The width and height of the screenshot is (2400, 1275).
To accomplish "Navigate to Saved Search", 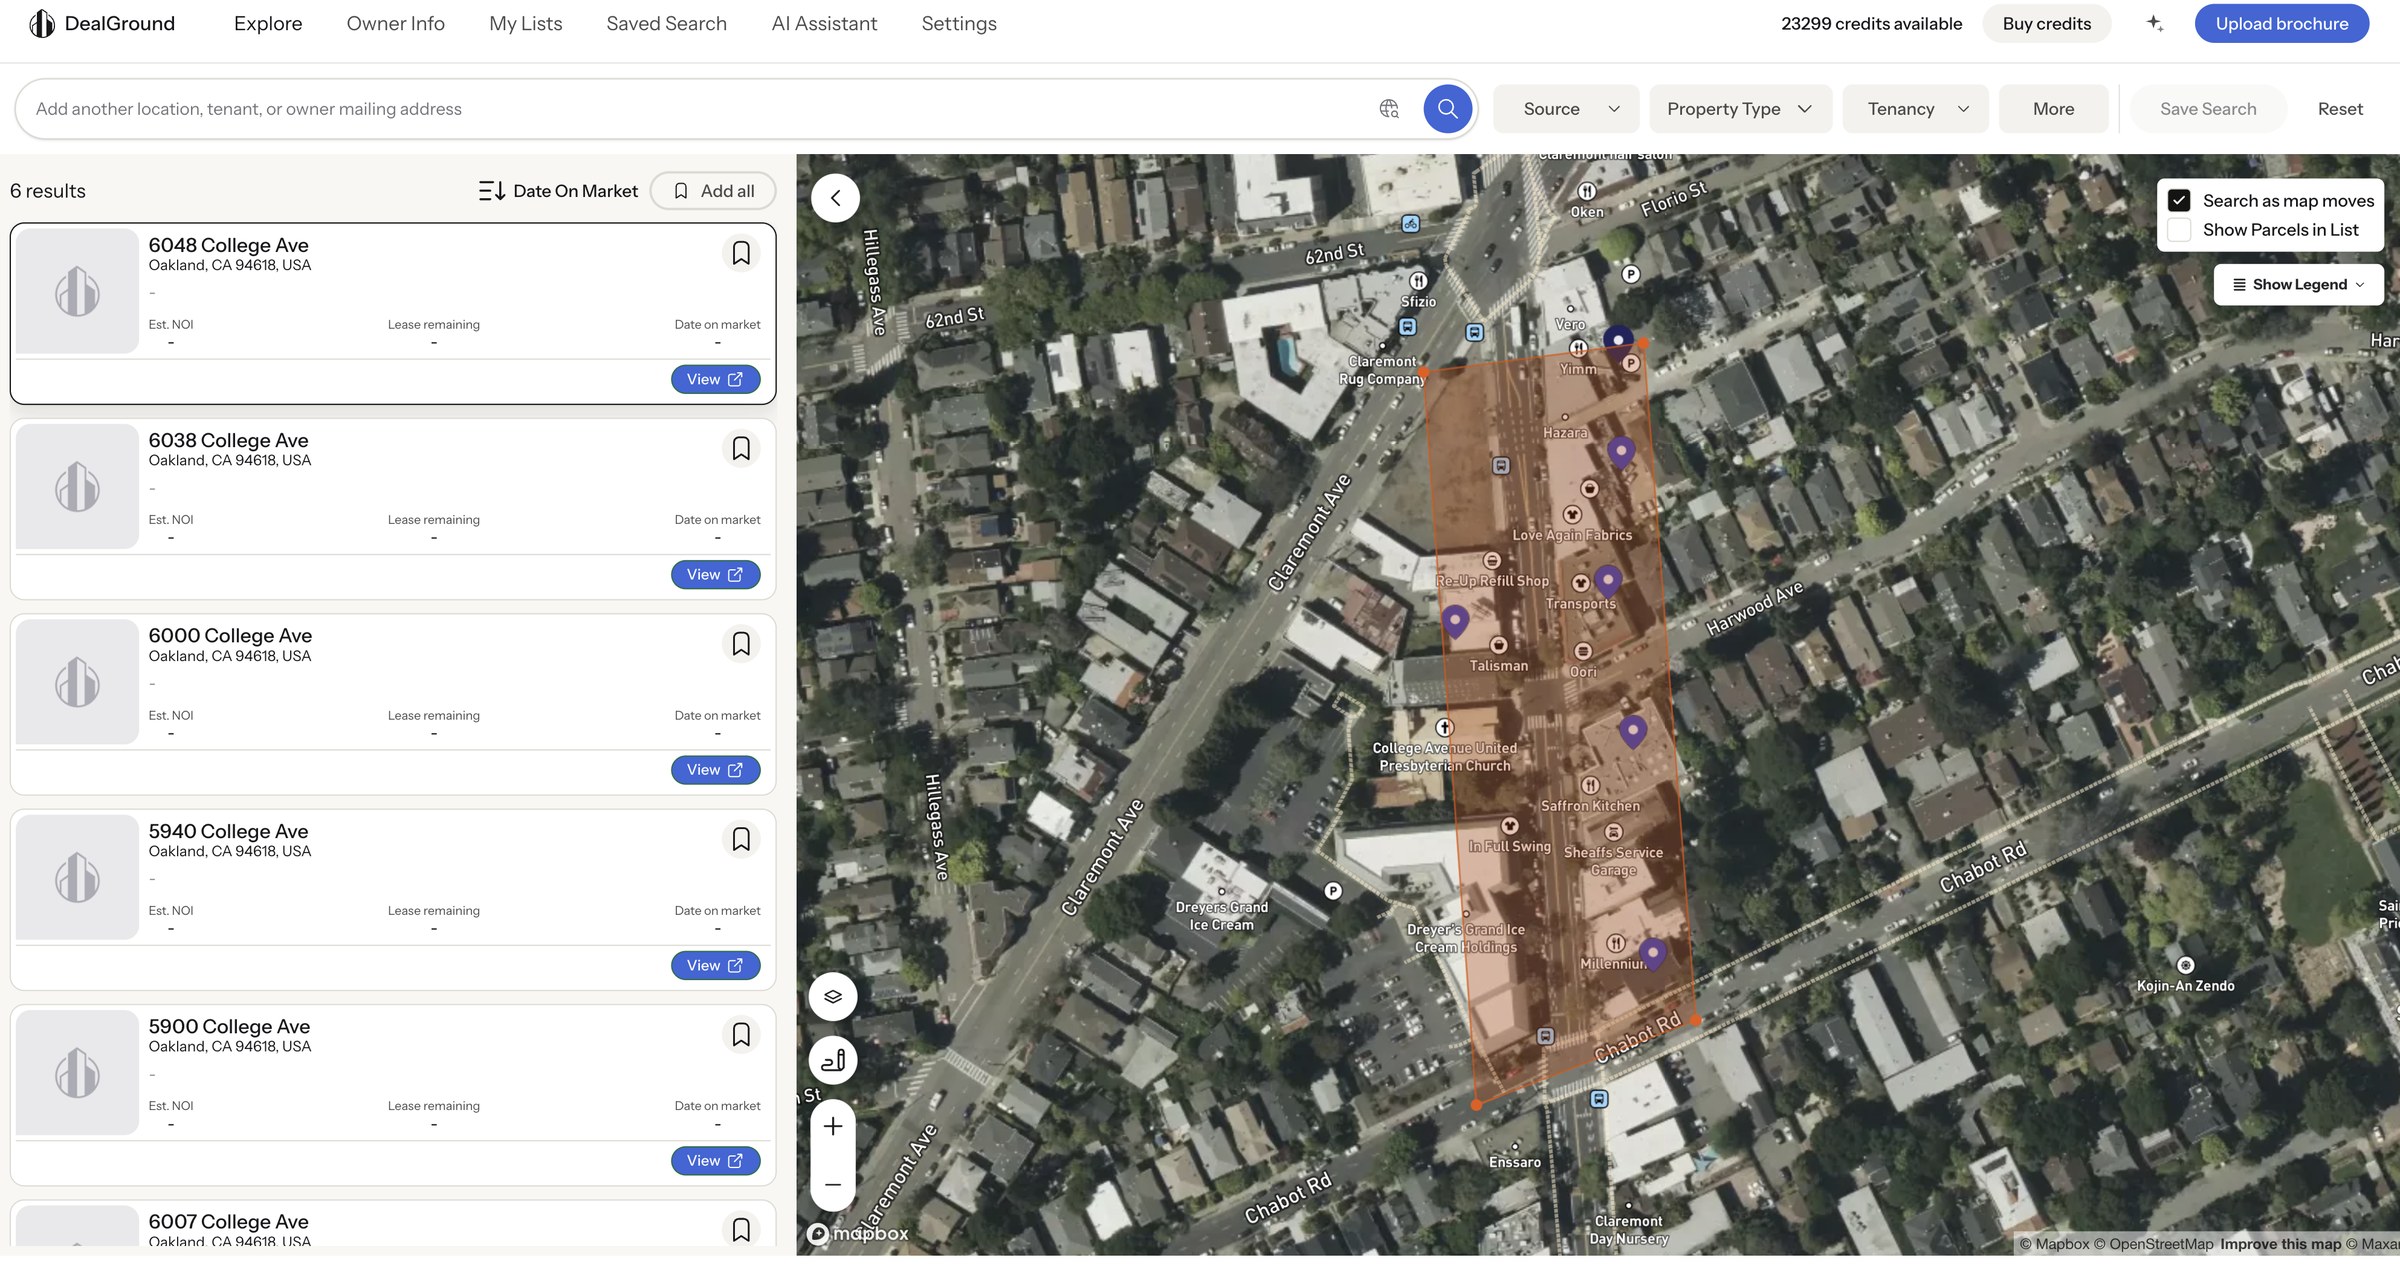I will pos(666,23).
